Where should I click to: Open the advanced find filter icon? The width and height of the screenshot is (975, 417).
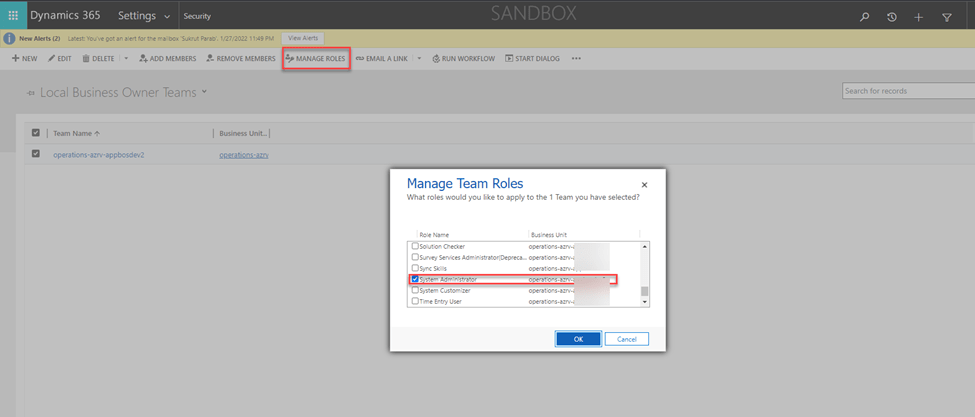point(947,17)
